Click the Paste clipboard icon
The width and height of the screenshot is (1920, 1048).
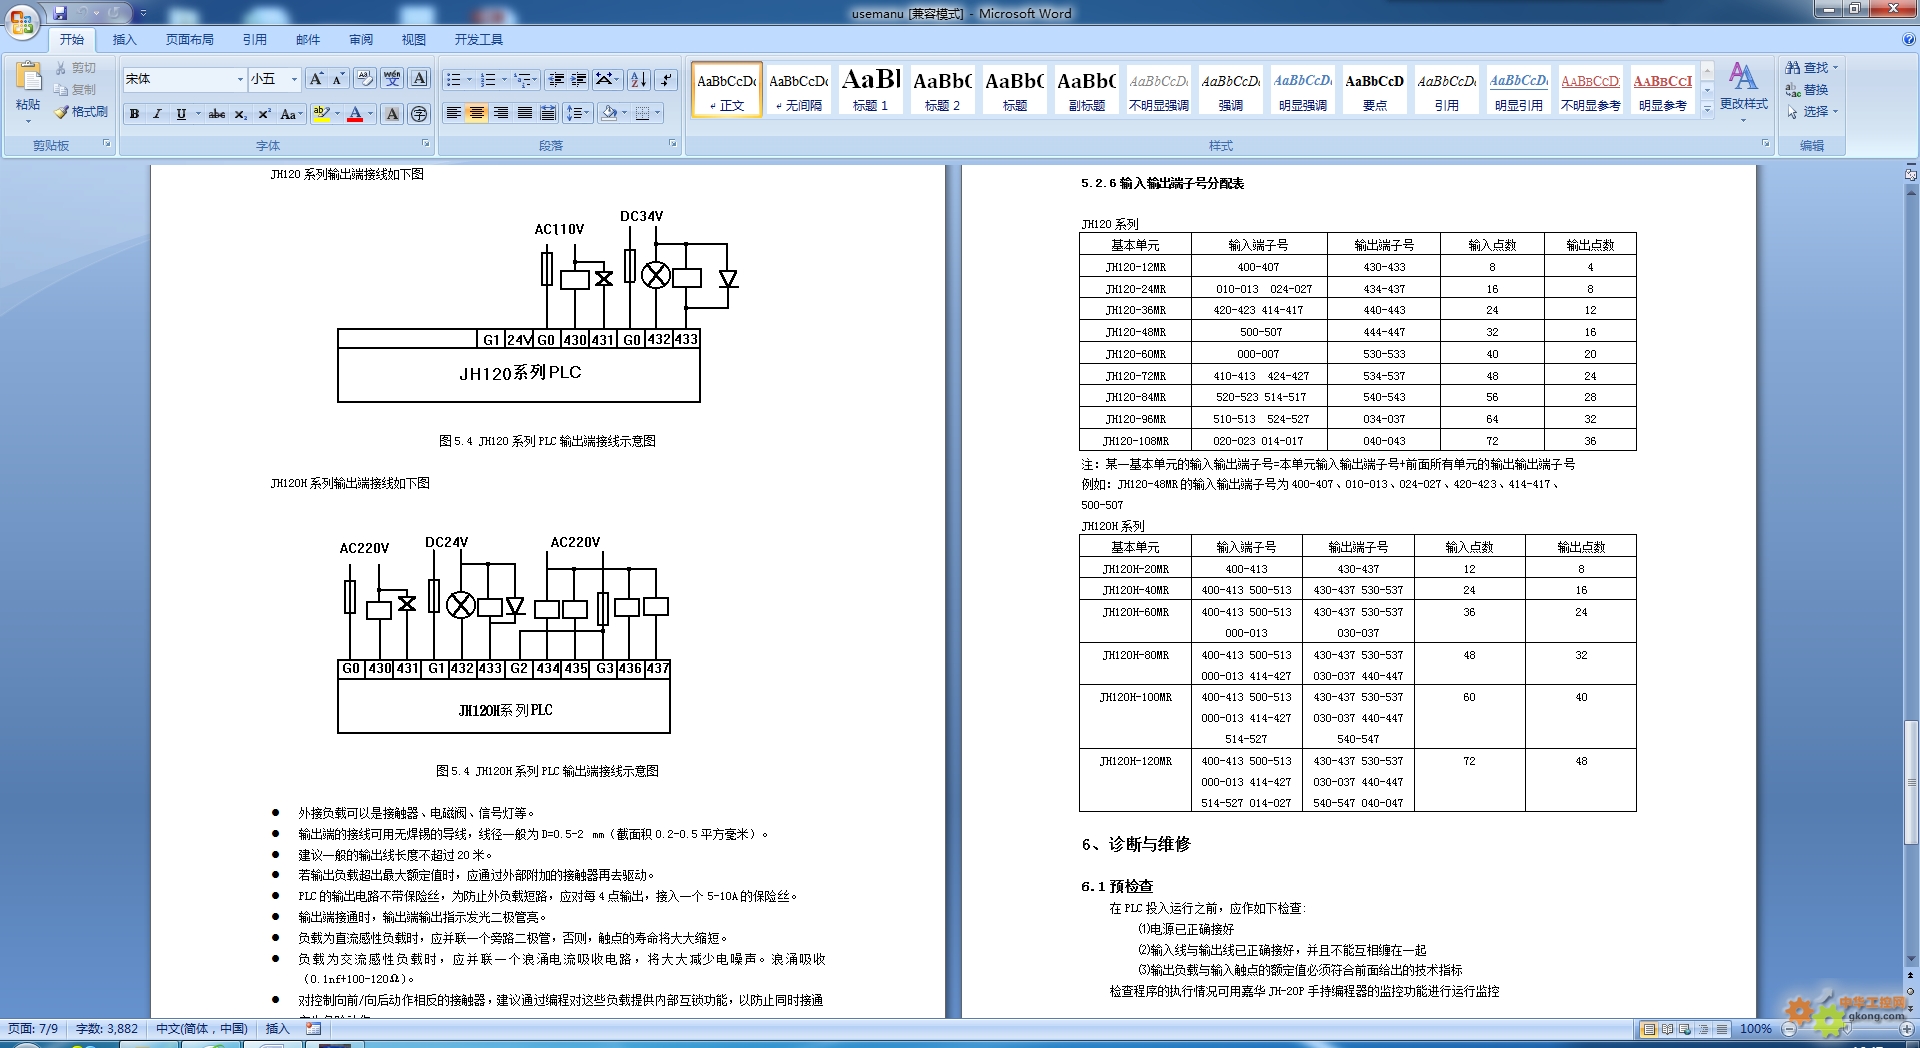point(28,76)
